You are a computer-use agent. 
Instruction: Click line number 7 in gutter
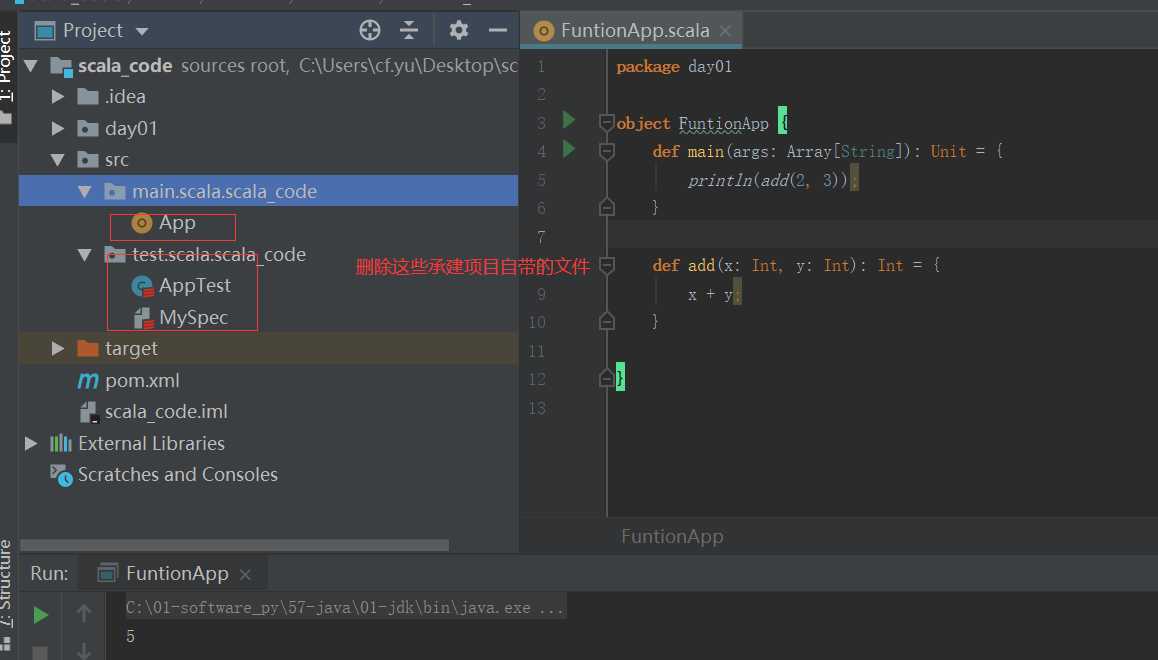click(541, 237)
